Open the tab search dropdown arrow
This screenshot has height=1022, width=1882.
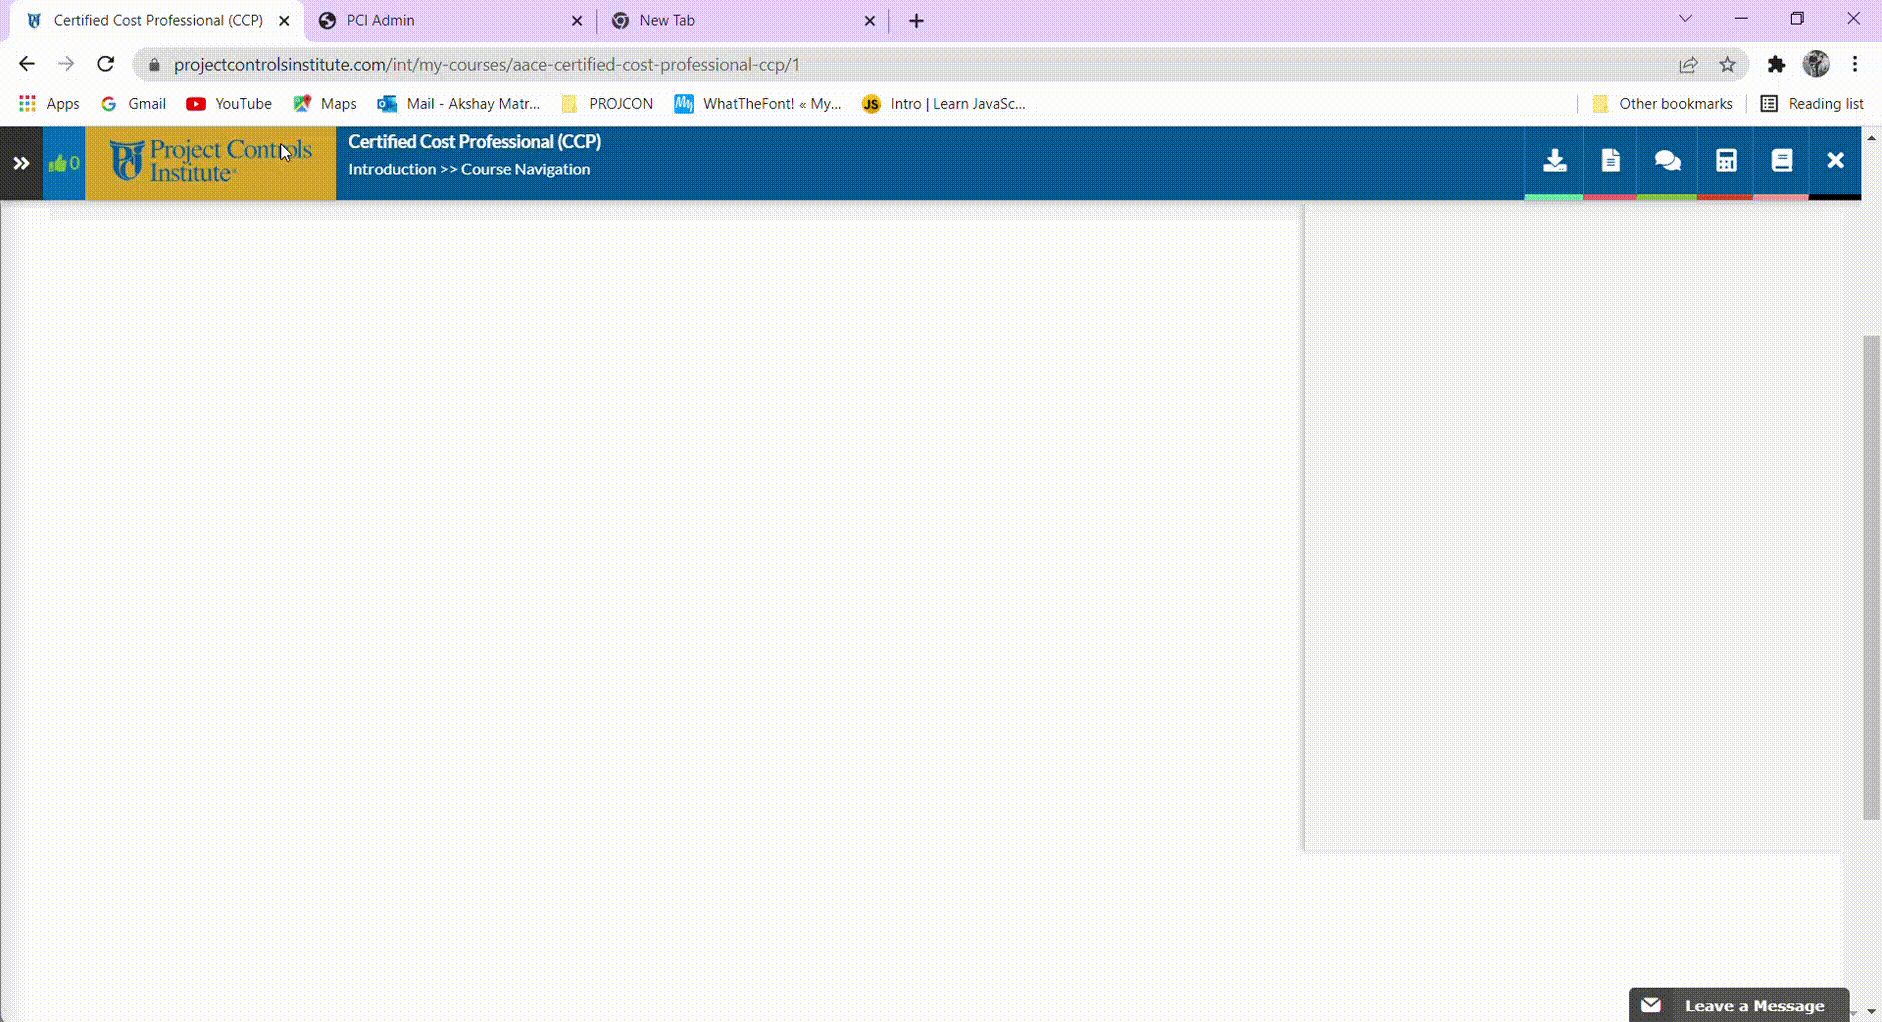pos(1685,19)
